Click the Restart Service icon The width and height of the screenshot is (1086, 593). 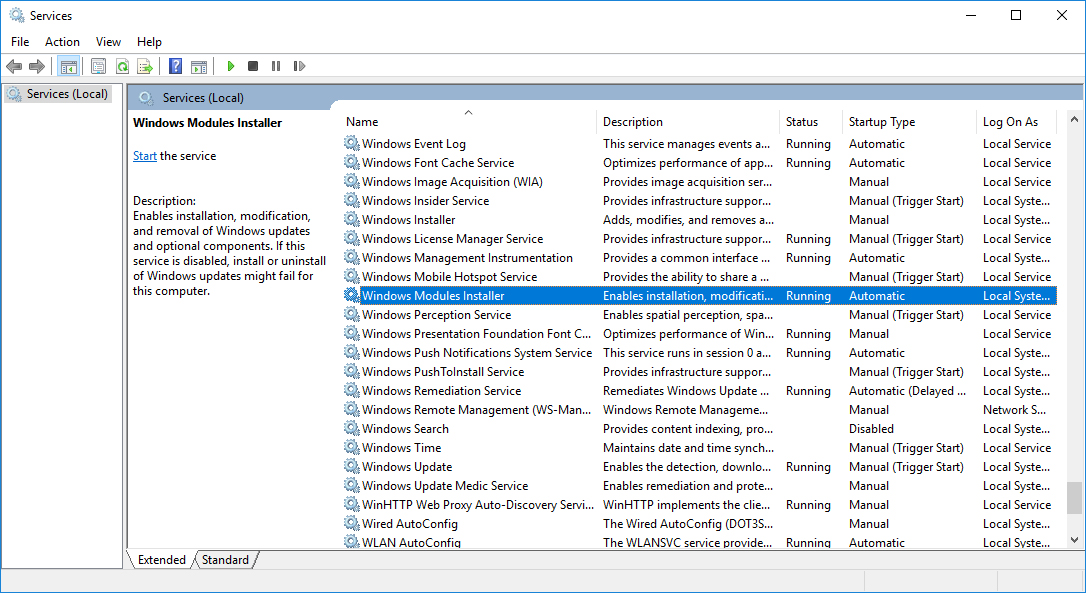pos(299,67)
